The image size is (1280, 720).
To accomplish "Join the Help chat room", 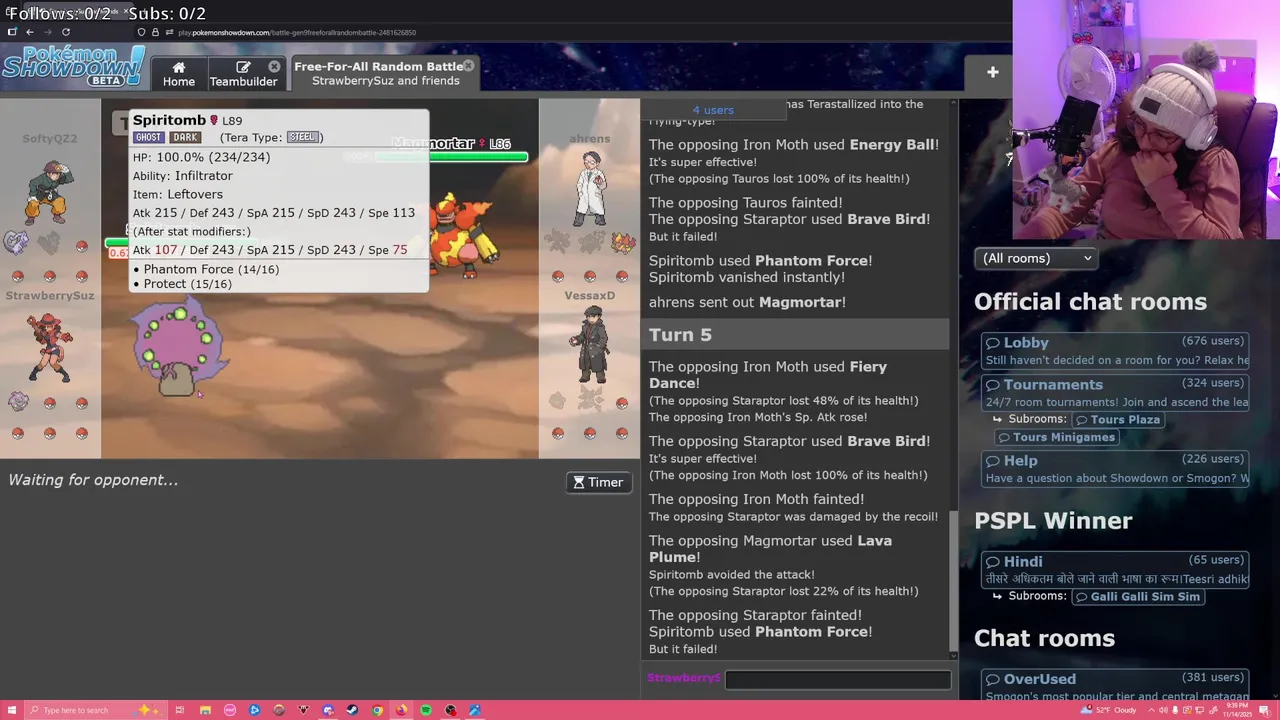I will coord(1116,469).
